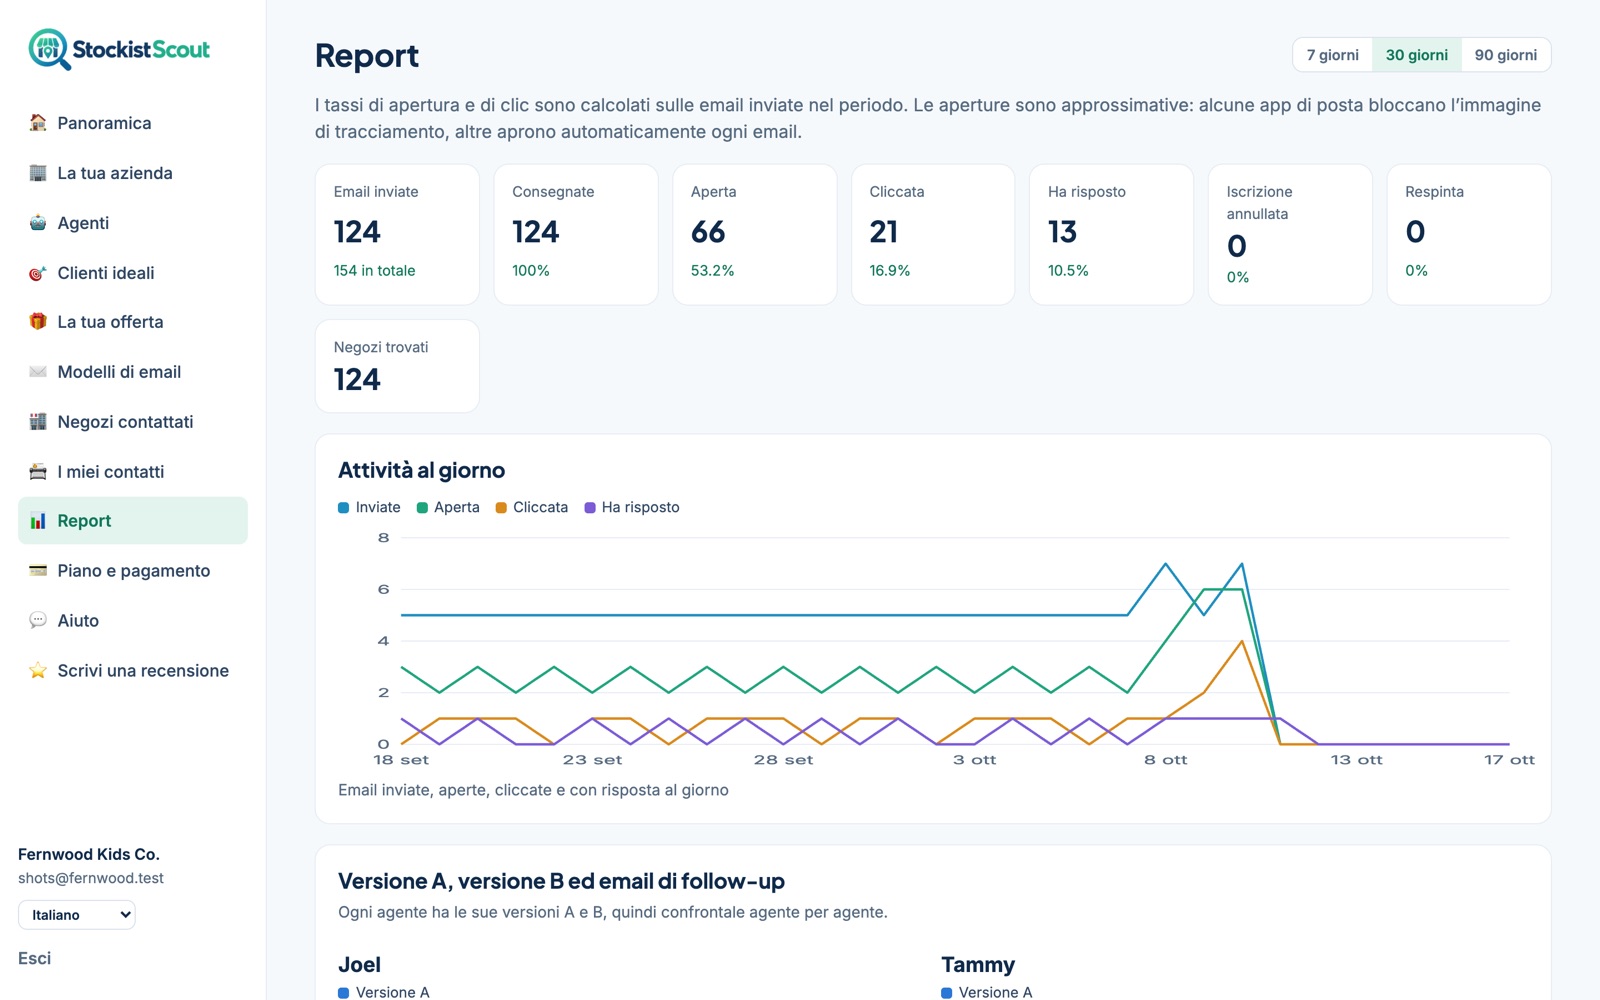Open Piano e pagamento page
Image resolution: width=1600 pixels, height=1000 pixels.
(133, 571)
